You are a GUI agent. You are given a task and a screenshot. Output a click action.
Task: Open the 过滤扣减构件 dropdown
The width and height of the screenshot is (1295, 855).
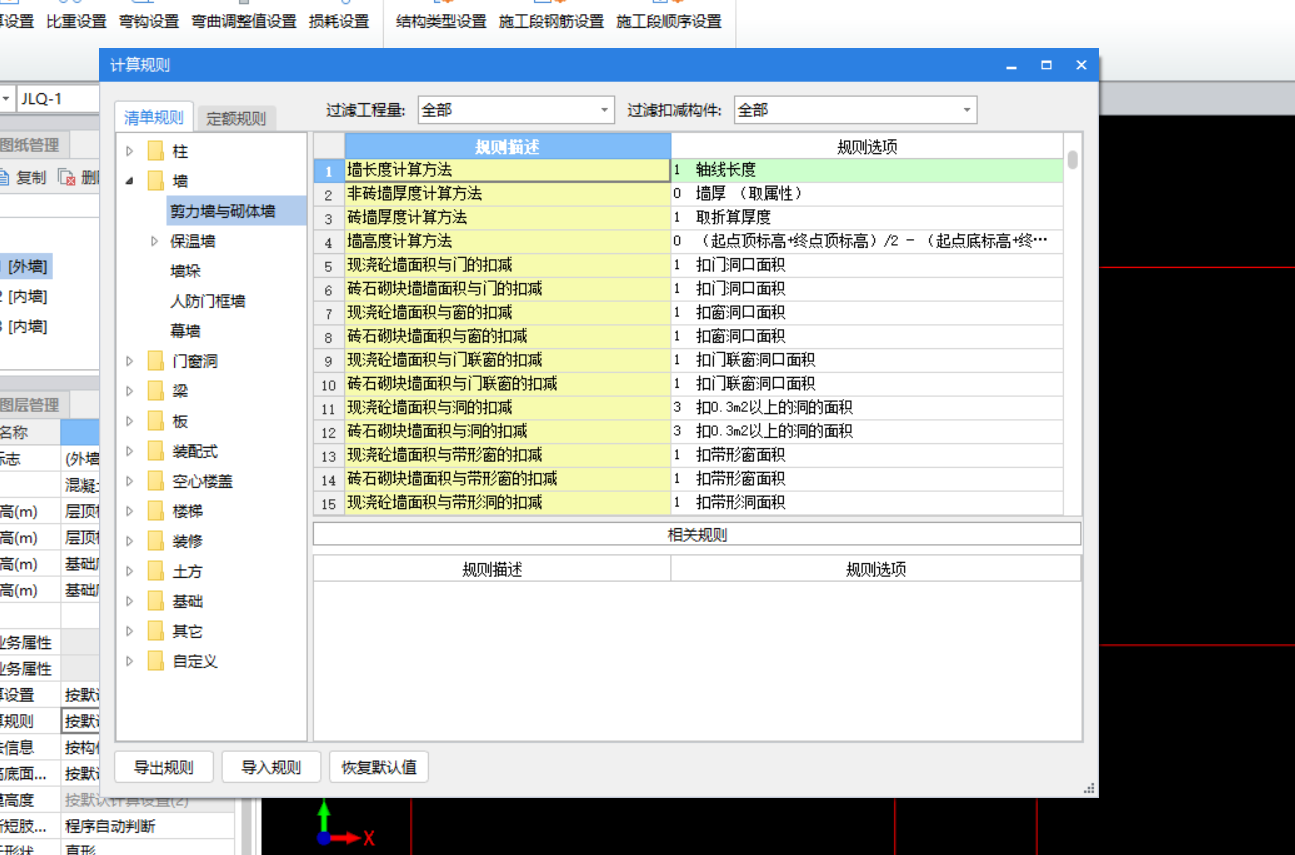coord(967,110)
